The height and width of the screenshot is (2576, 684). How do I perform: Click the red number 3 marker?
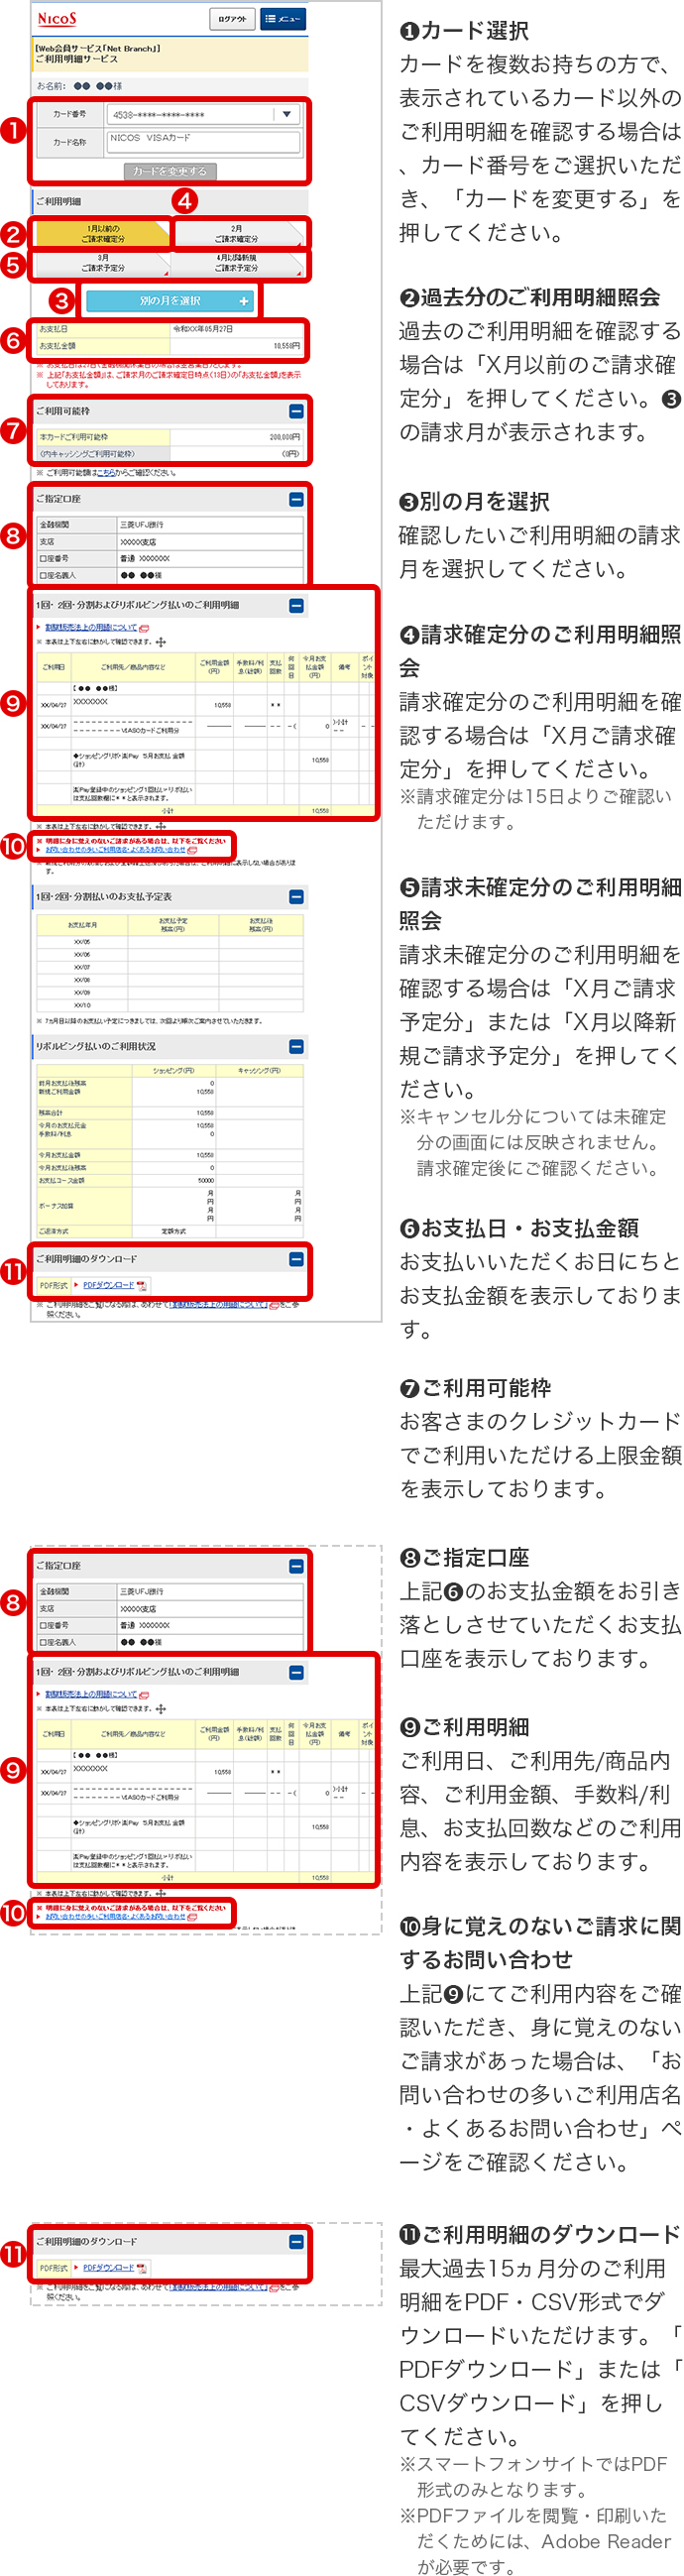pyautogui.click(x=62, y=300)
